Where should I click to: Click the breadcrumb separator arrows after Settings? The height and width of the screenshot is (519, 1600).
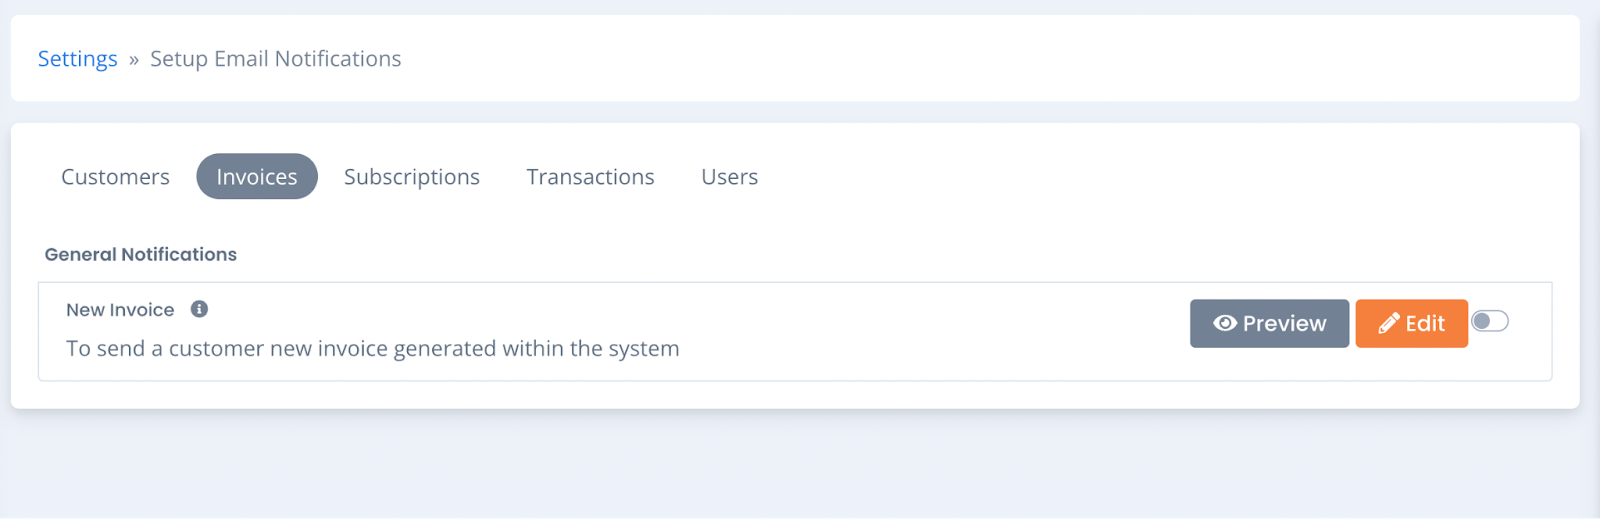tap(134, 60)
